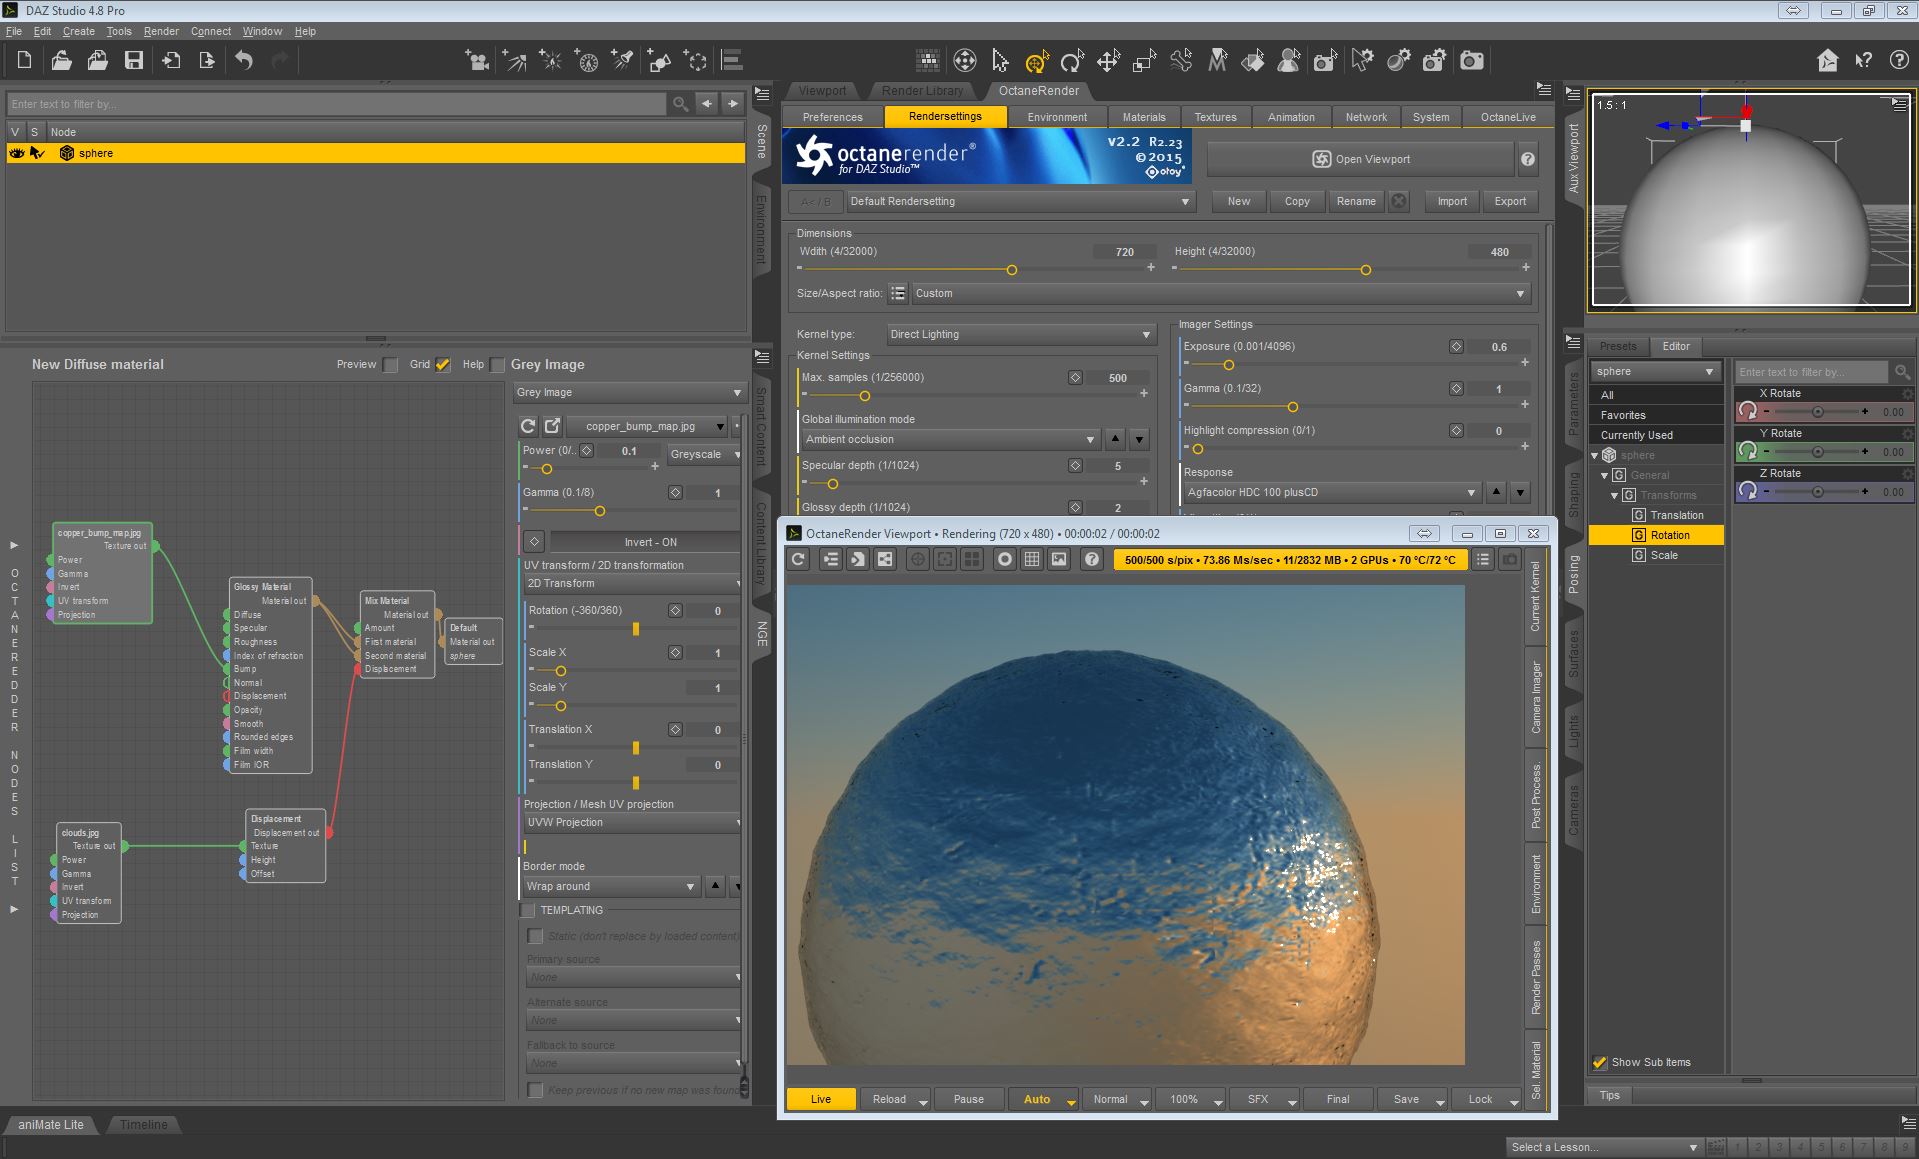Click the Undo arrow icon
Screen dimensions: 1919x1159
244,61
